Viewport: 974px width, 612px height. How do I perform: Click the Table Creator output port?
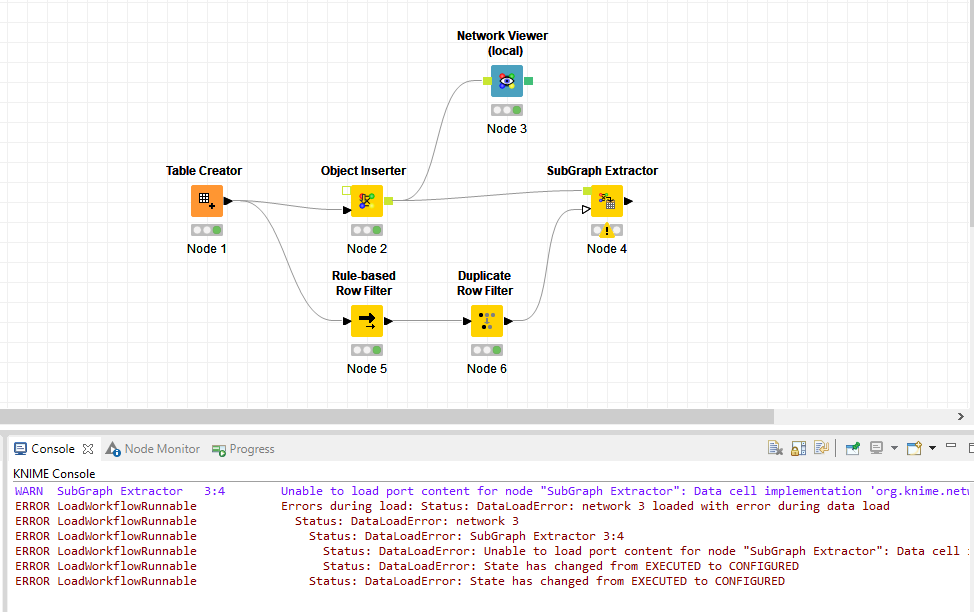point(228,201)
